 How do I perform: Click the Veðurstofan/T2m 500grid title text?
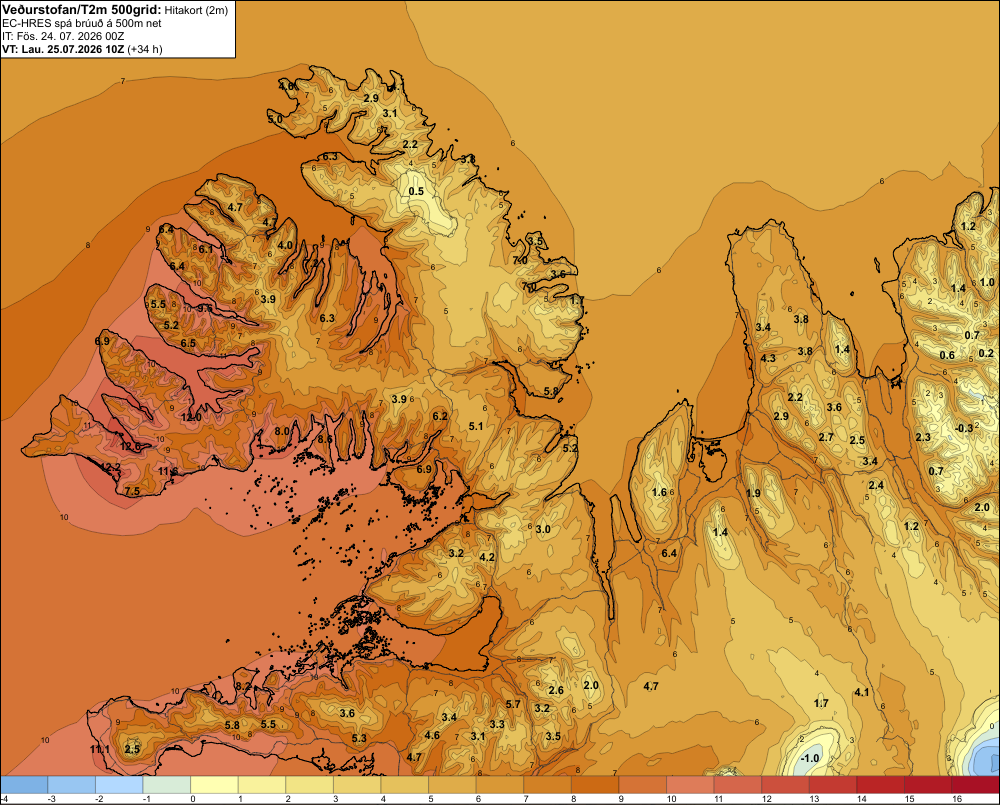pos(82,10)
